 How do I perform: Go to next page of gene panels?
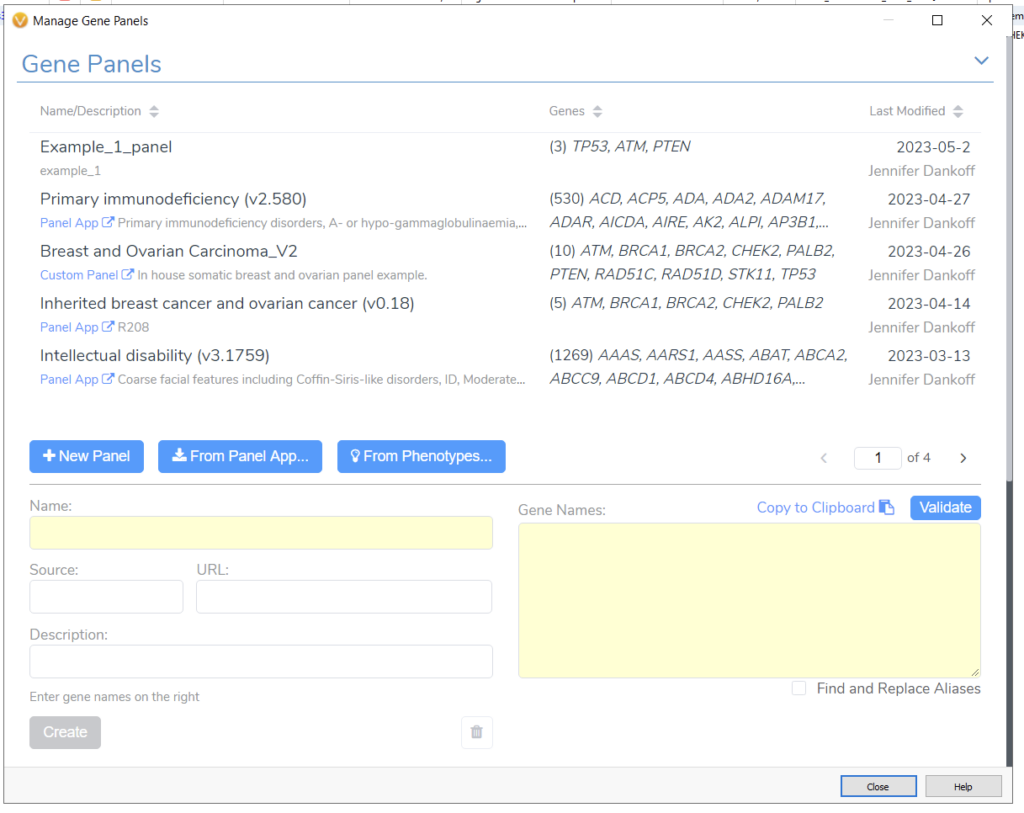pos(963,458)
